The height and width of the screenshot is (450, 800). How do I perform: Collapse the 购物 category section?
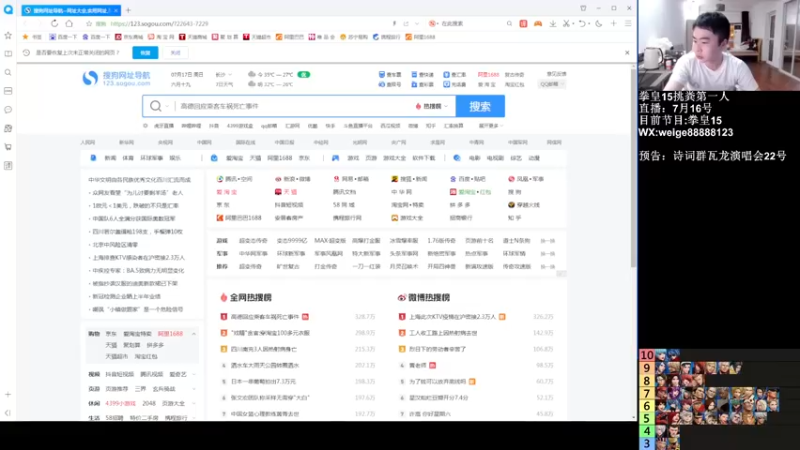click(x=194, y=334)
